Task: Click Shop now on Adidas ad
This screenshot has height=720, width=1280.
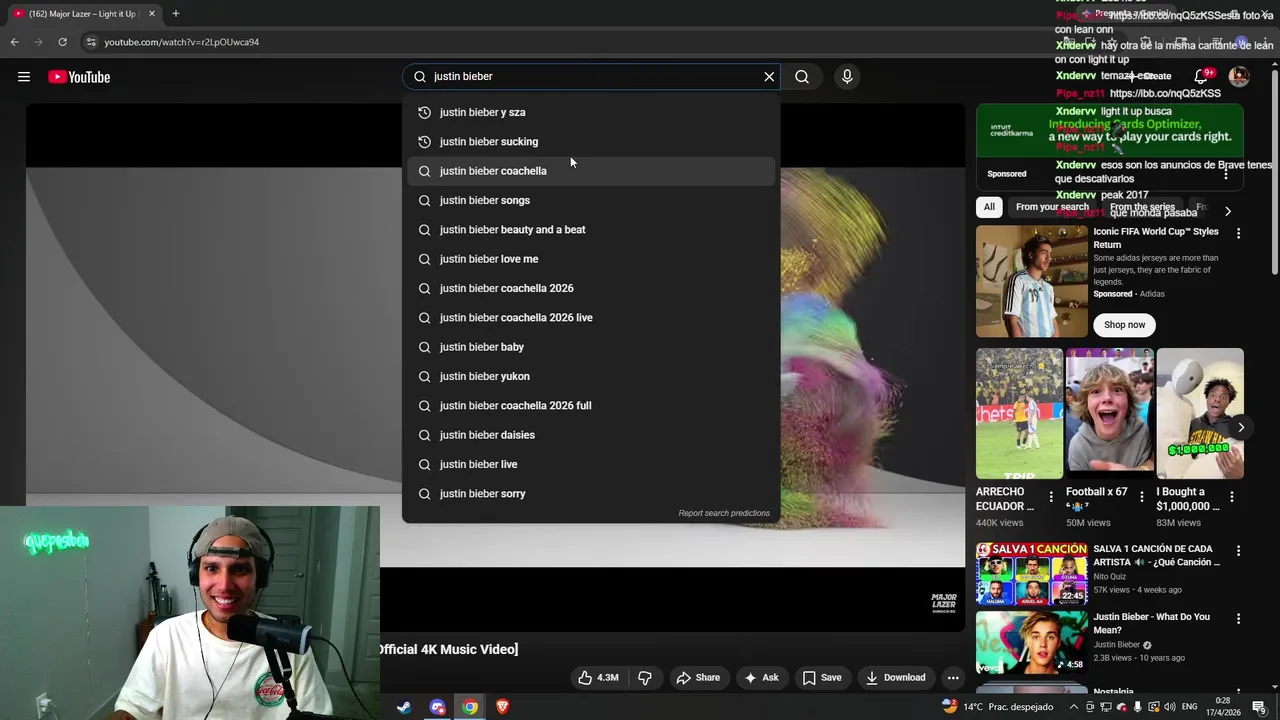Action: (x=1125, y=325)
